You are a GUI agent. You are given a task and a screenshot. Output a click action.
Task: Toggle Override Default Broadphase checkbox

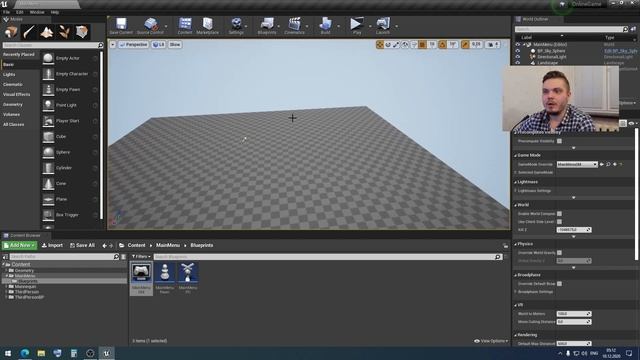click(559, 284)
